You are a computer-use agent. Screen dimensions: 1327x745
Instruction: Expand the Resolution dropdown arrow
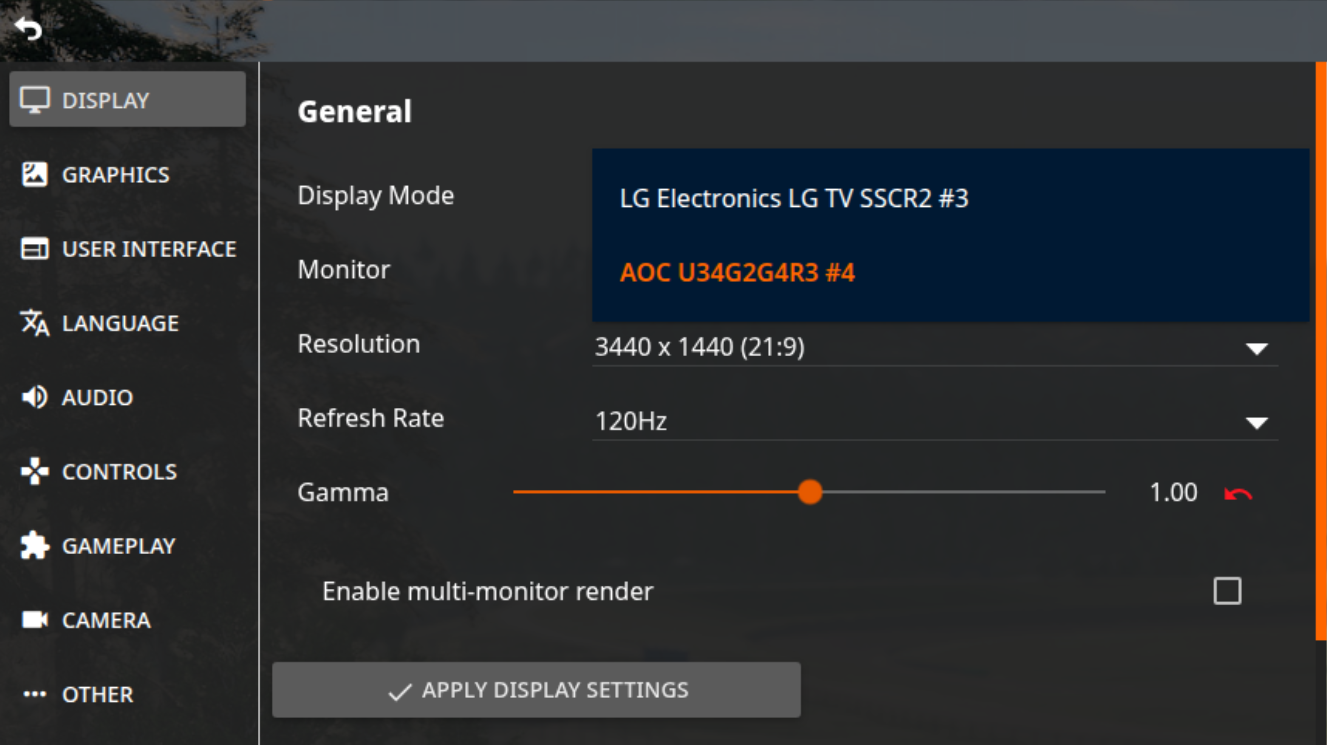point(1256,348)
